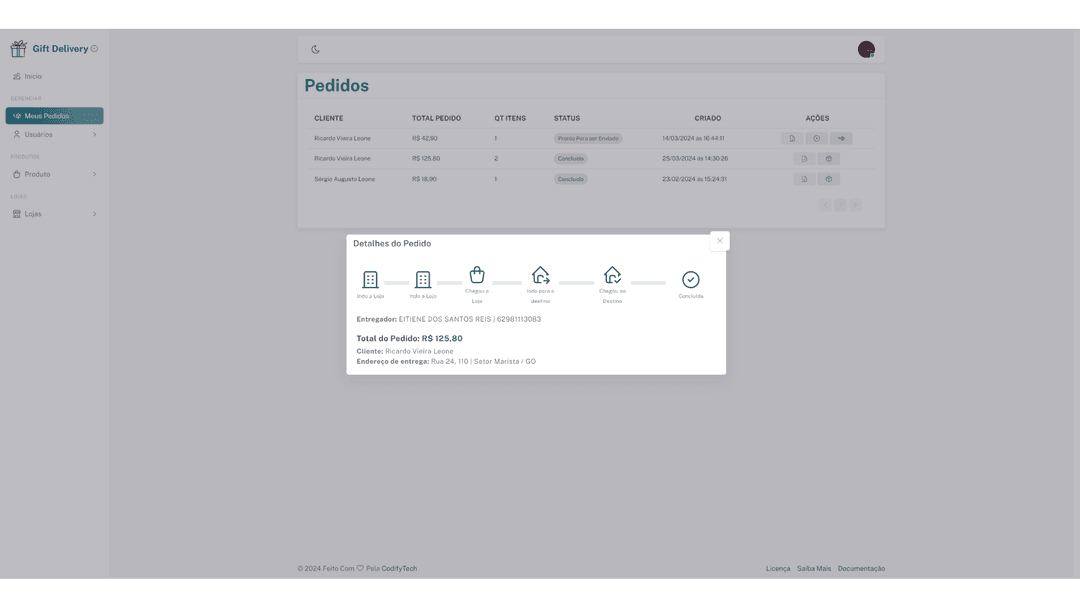Open the CodifyTech footer link
The image size is (1080, 608).
tap(399, 568)
